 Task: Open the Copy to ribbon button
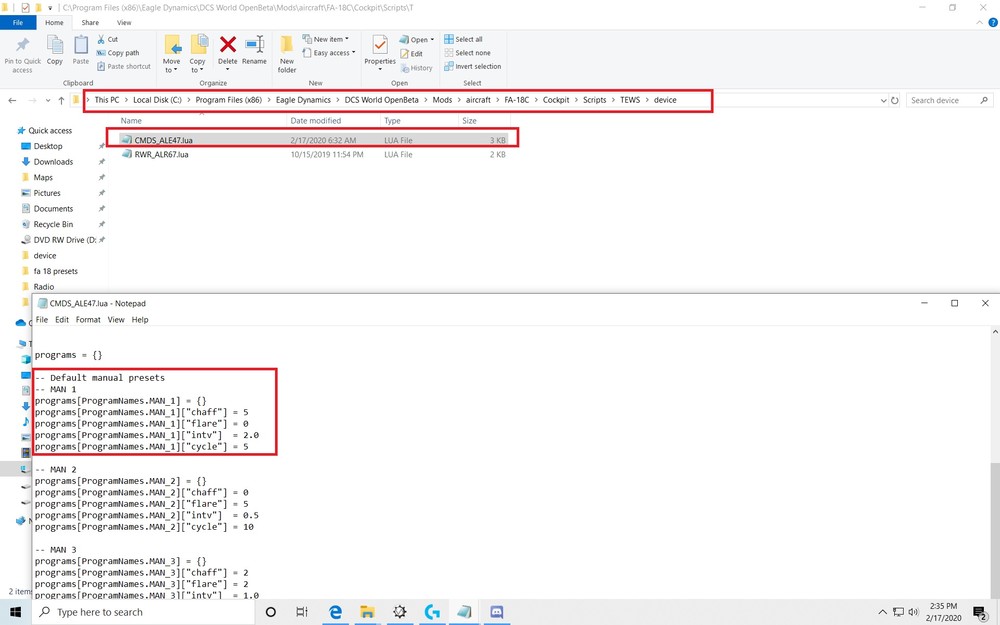click(x=198, y=53)
